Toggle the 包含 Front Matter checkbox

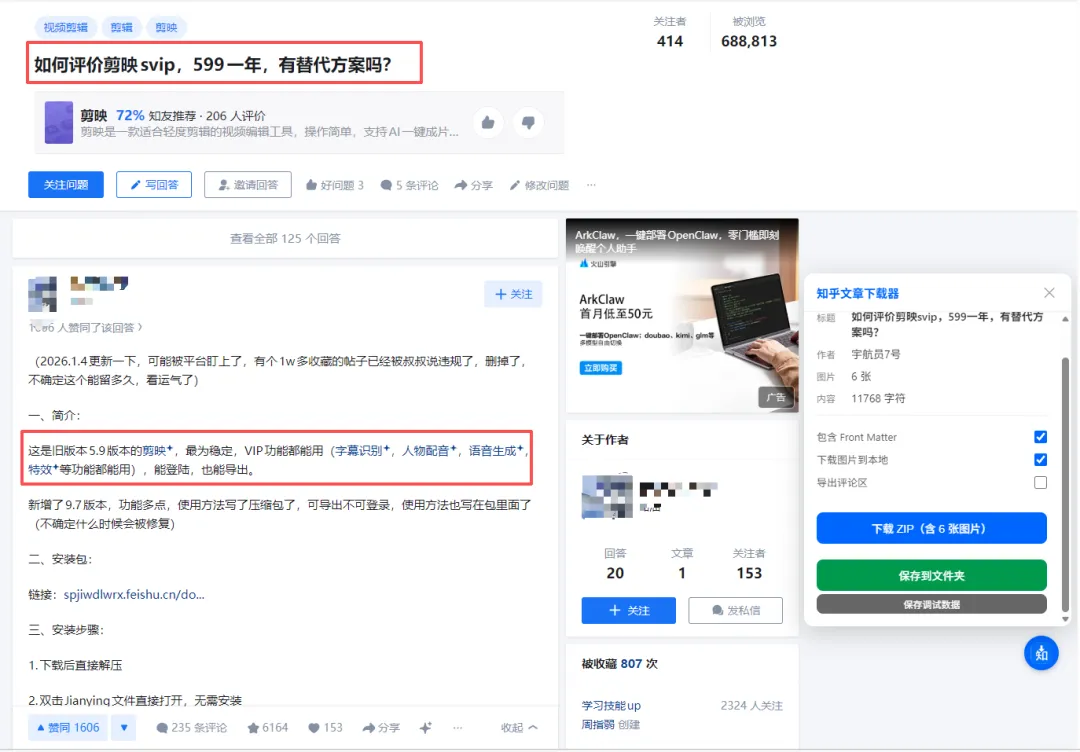(x=1040, y=437)
